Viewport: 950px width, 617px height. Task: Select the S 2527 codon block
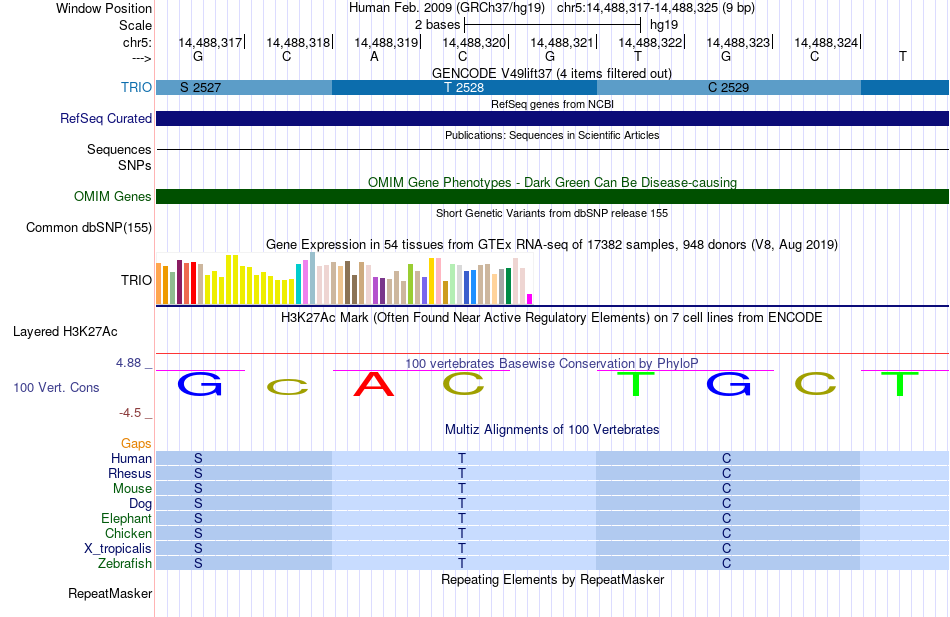[244, 87]
